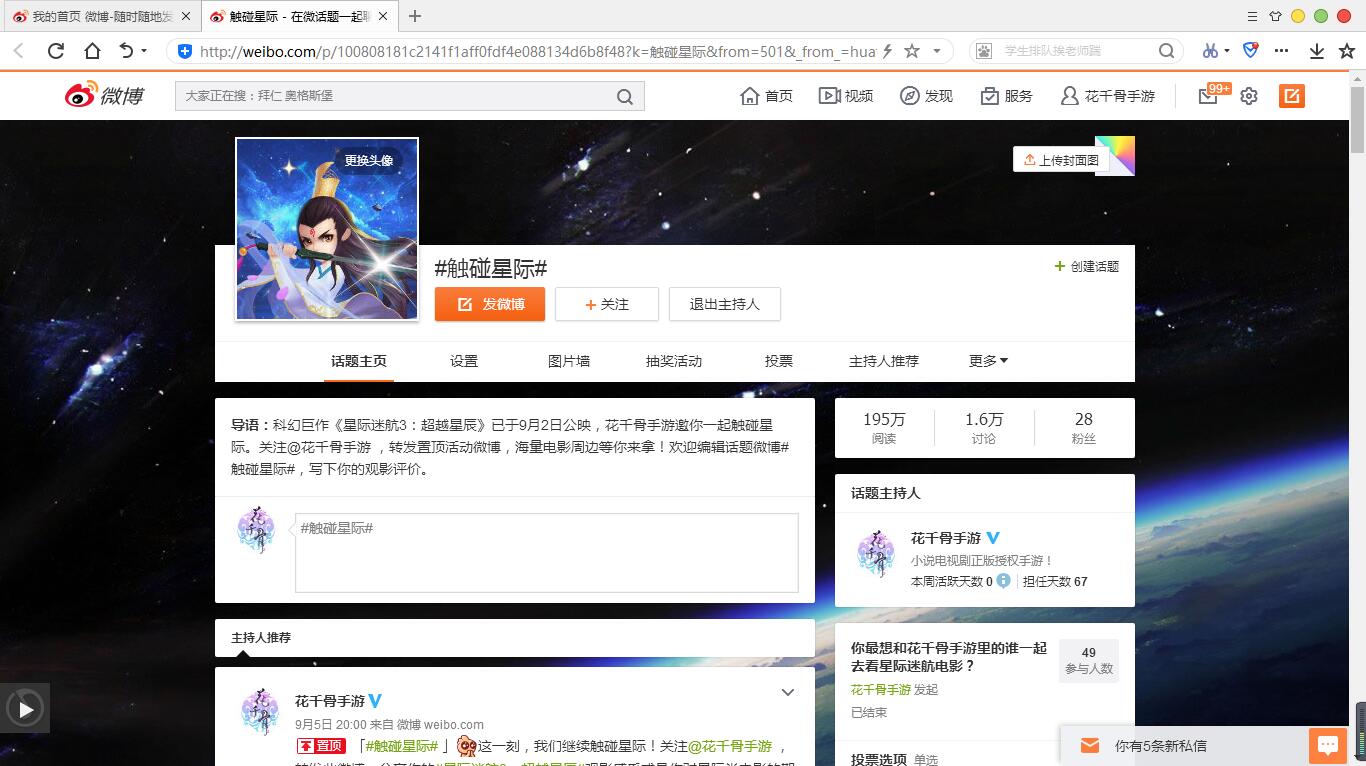Click 更换头像 on topic avatar
Image resolution: width=1366 pixels, height=766 pixels.
tap(369, 160)
